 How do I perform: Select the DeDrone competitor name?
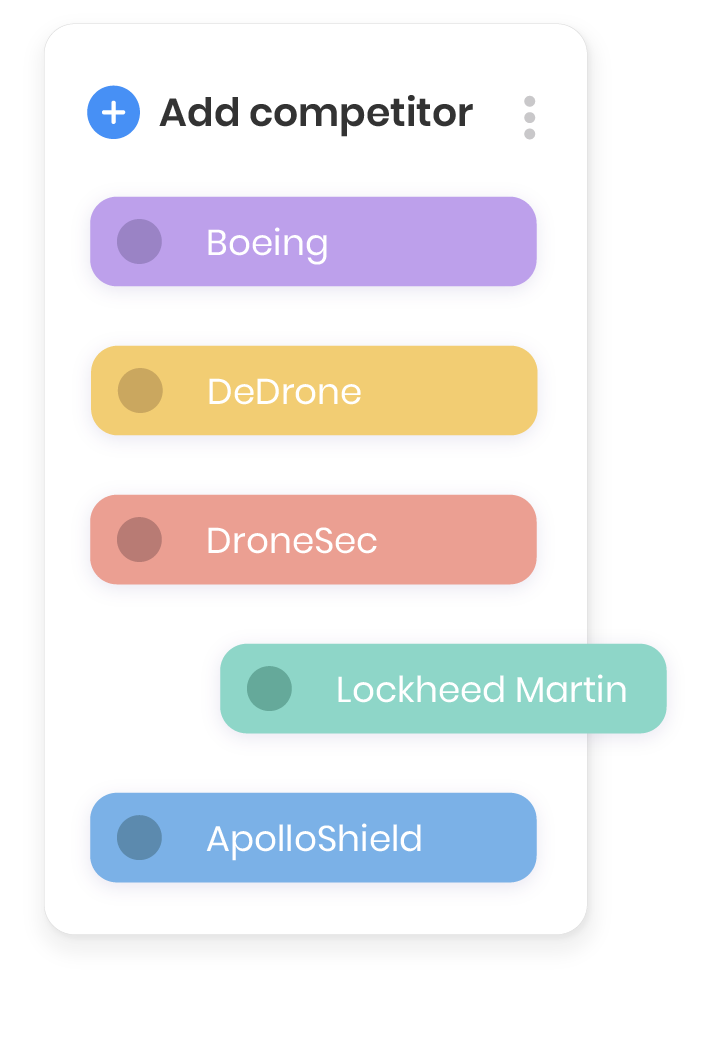(x=284, y=391)
